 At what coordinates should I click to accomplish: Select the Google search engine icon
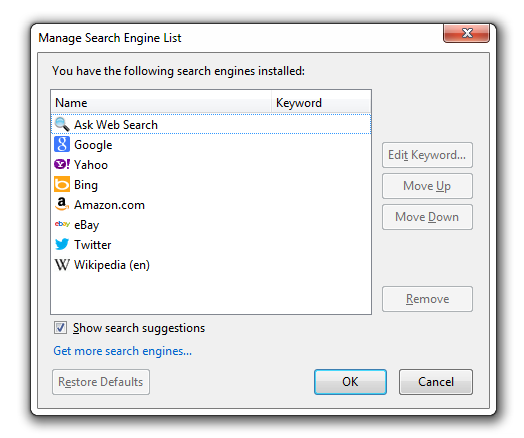click(62, 144)
